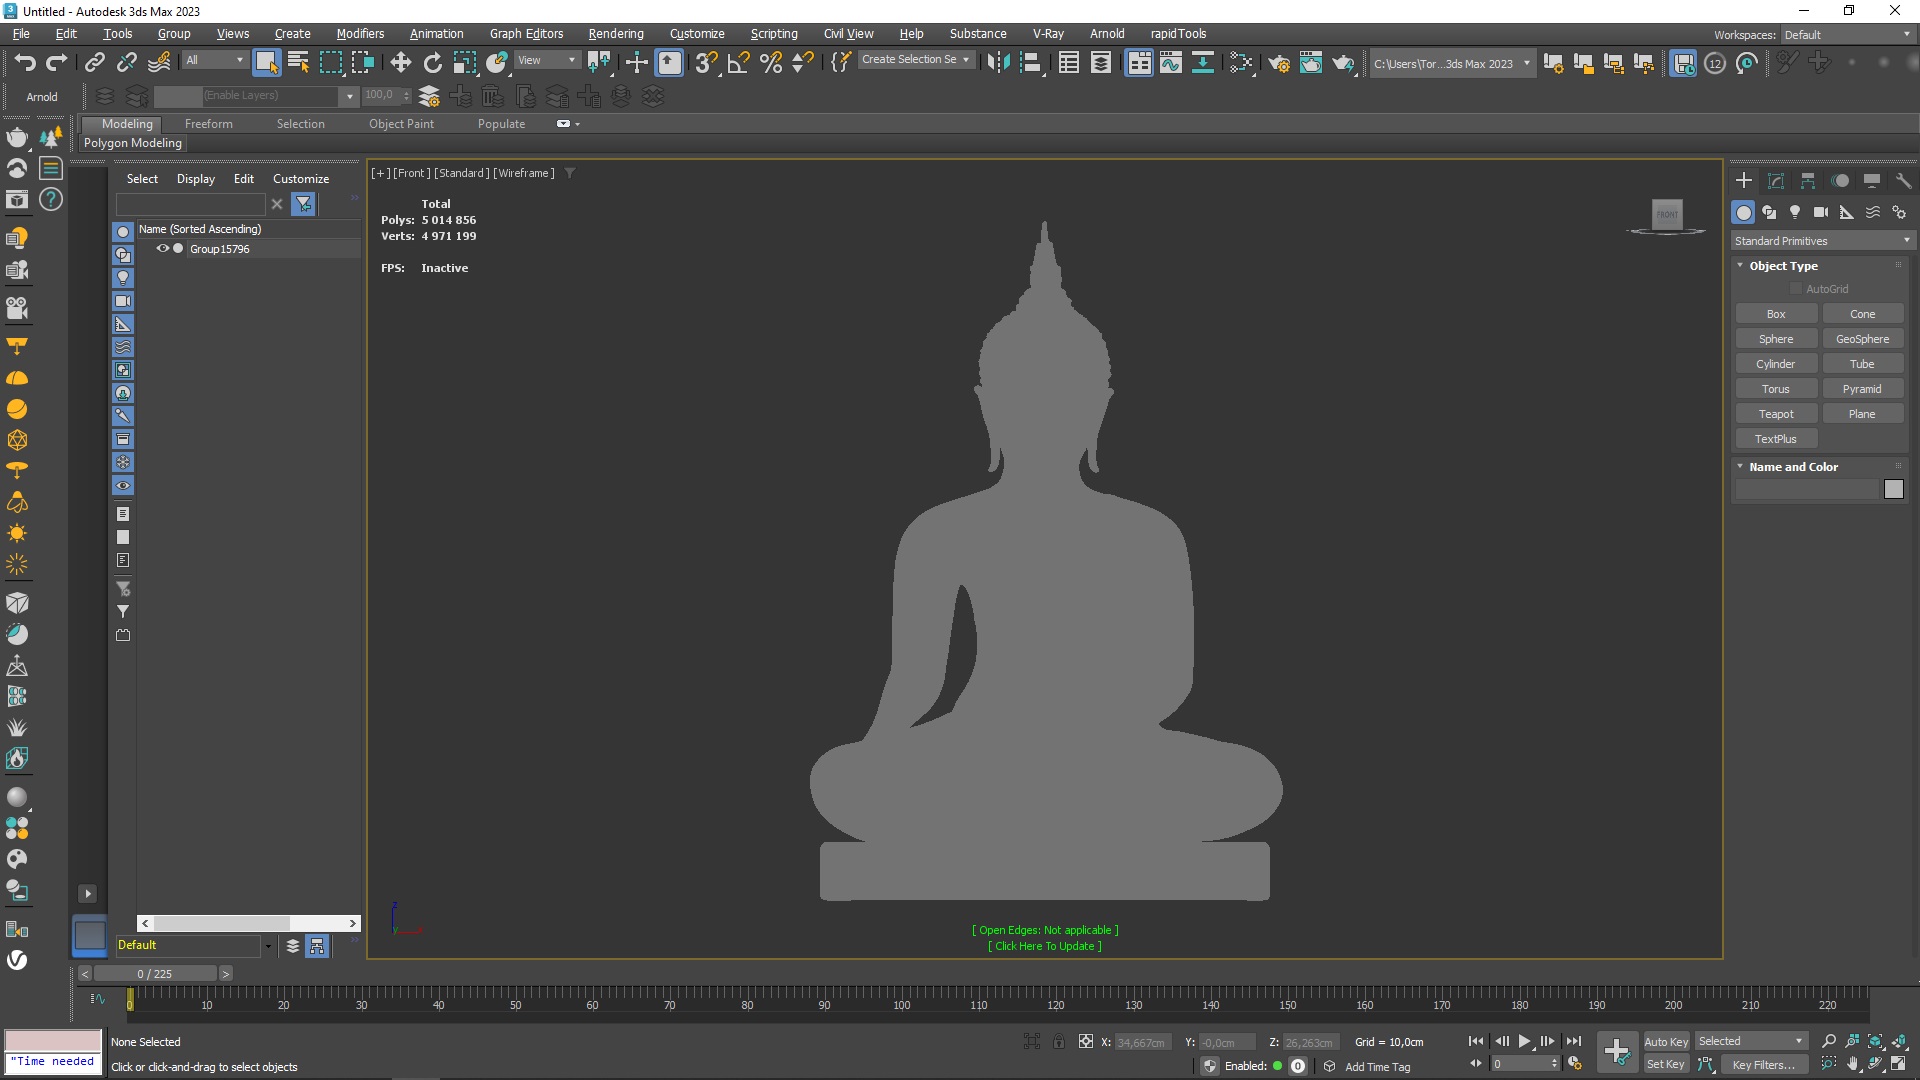Screen dimensions: 1920x1080
Task: Choose the Select and Move tool
Action: [x=400, y=62]
